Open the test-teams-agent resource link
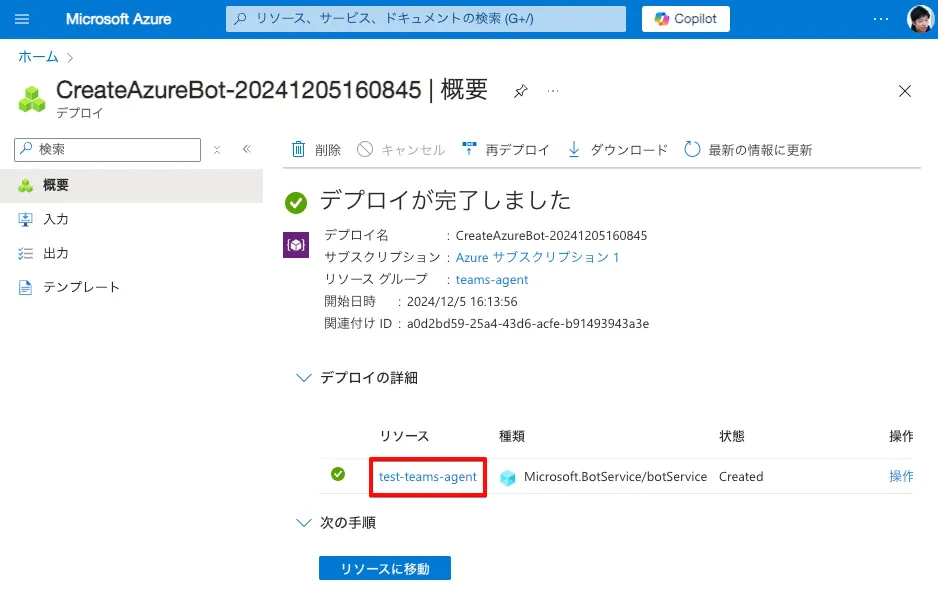The height and width of the screenshot is (595, 938). tap(428, 477)
